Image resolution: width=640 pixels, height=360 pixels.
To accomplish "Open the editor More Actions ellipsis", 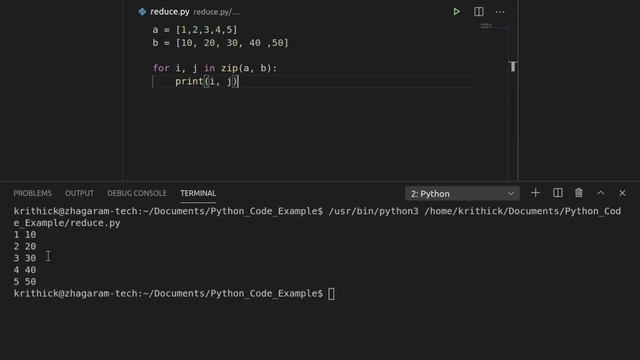I will coord(500,12).
